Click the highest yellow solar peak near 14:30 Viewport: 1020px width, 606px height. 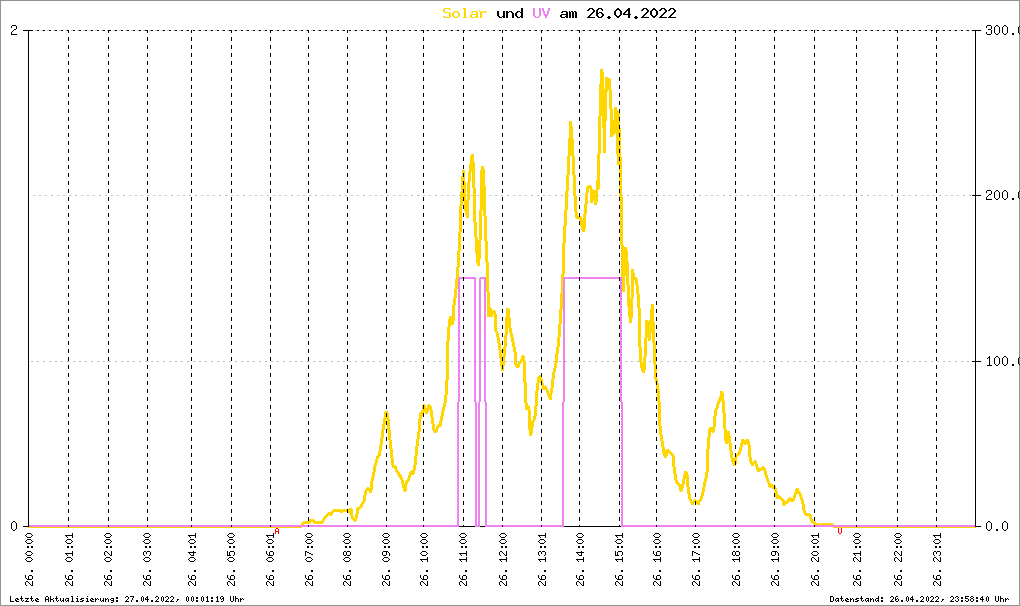pos(602,71)
